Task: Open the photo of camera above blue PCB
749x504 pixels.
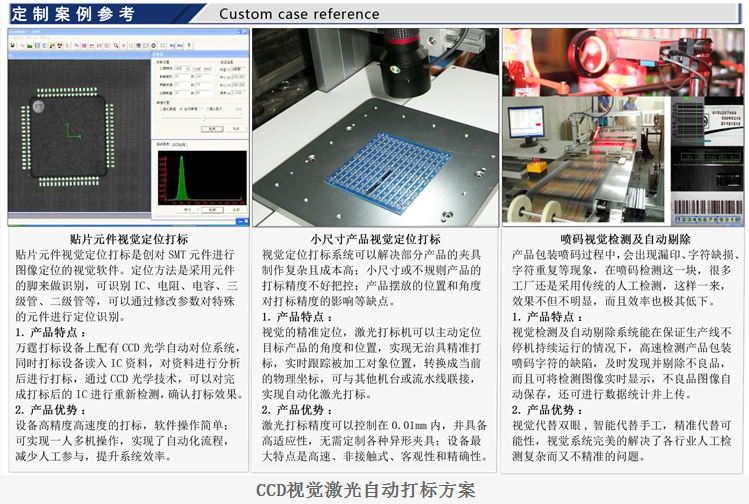Action: (x=375, y=127)
